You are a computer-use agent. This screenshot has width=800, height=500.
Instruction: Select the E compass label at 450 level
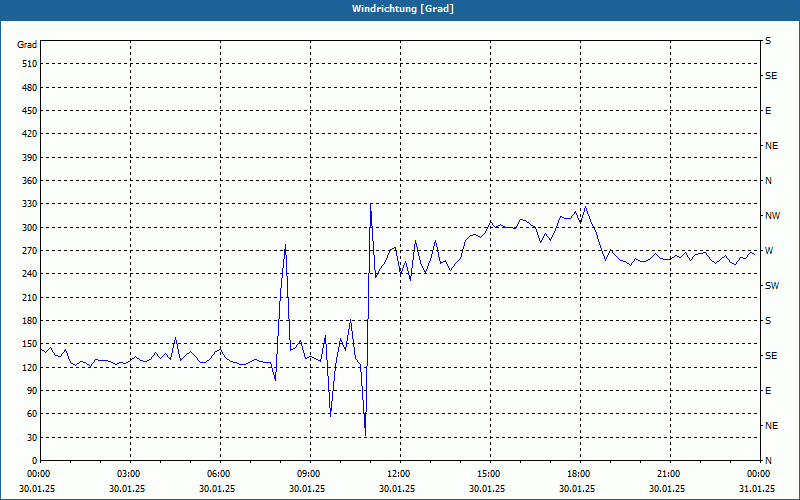768,111
